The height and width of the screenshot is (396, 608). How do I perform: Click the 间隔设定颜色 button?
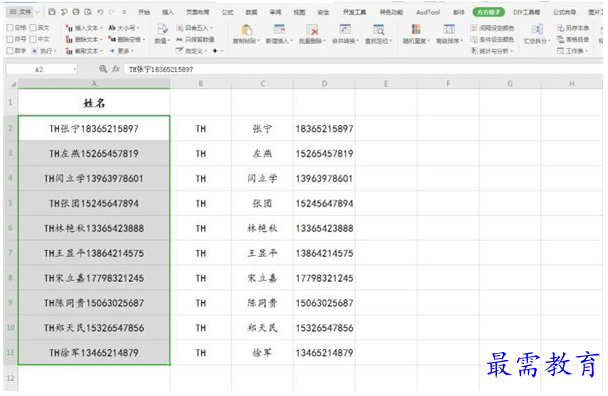tap(492, 28)
